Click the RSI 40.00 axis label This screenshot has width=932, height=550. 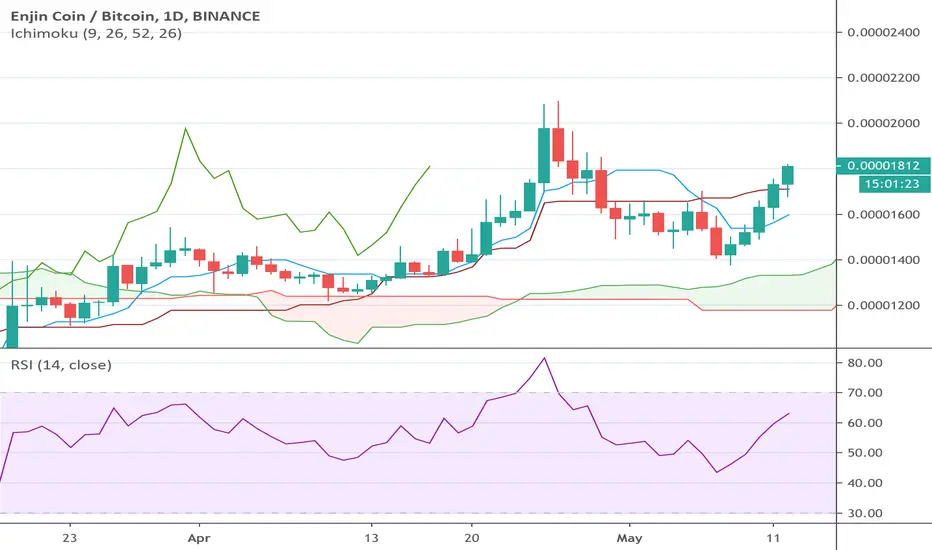point(865,483)
